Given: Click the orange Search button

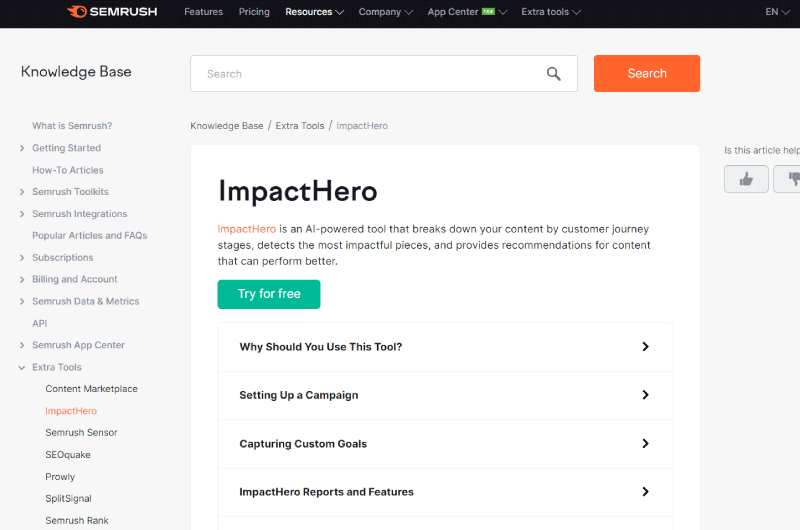Looking at the screenshot, I should coord(646,73).
